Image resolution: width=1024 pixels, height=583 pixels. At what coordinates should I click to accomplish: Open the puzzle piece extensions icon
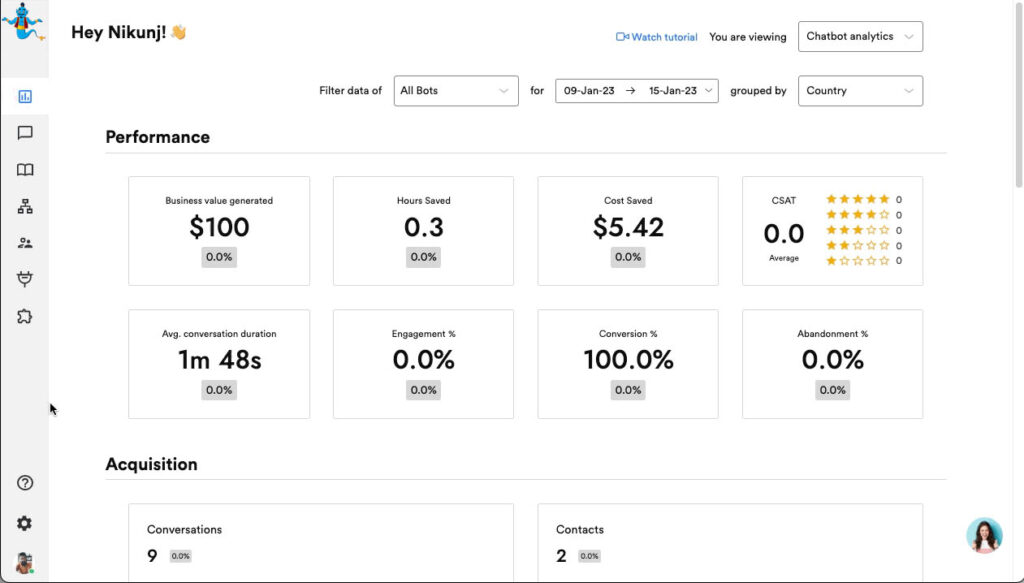pyautogui.click(x=25, y=316)
